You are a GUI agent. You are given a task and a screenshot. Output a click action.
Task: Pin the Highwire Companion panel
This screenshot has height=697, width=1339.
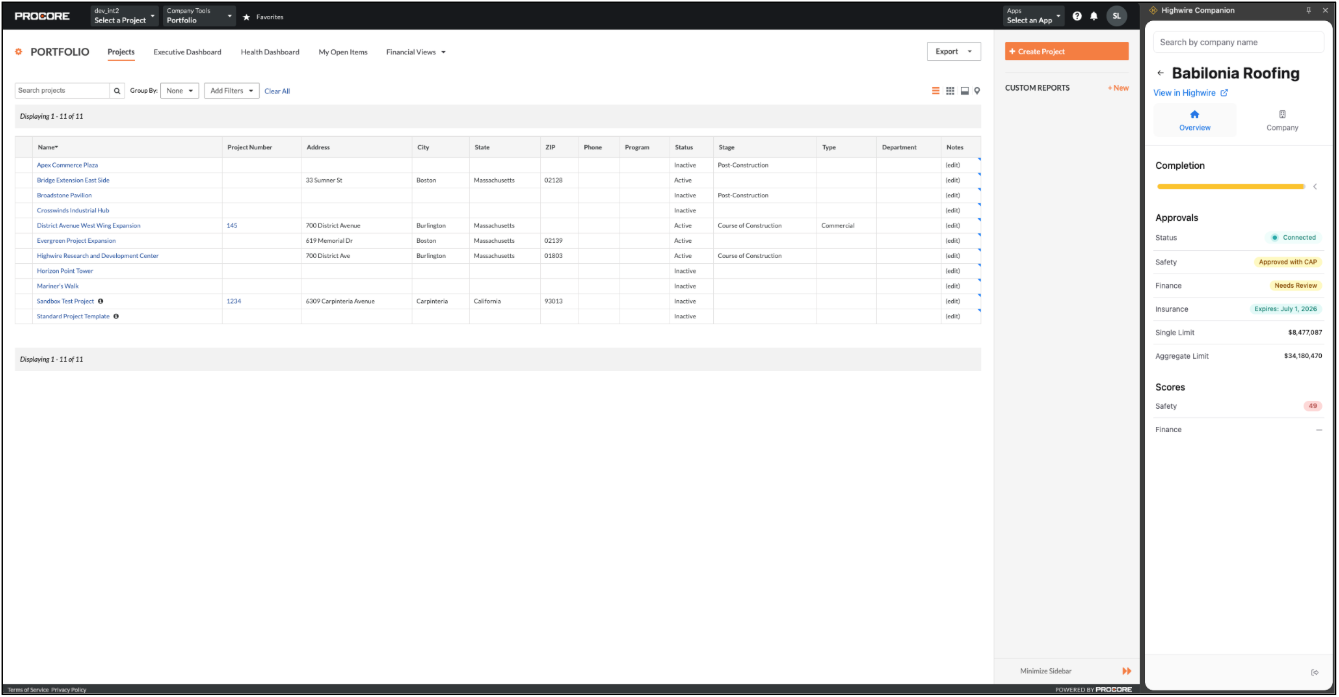[1309, 10]
